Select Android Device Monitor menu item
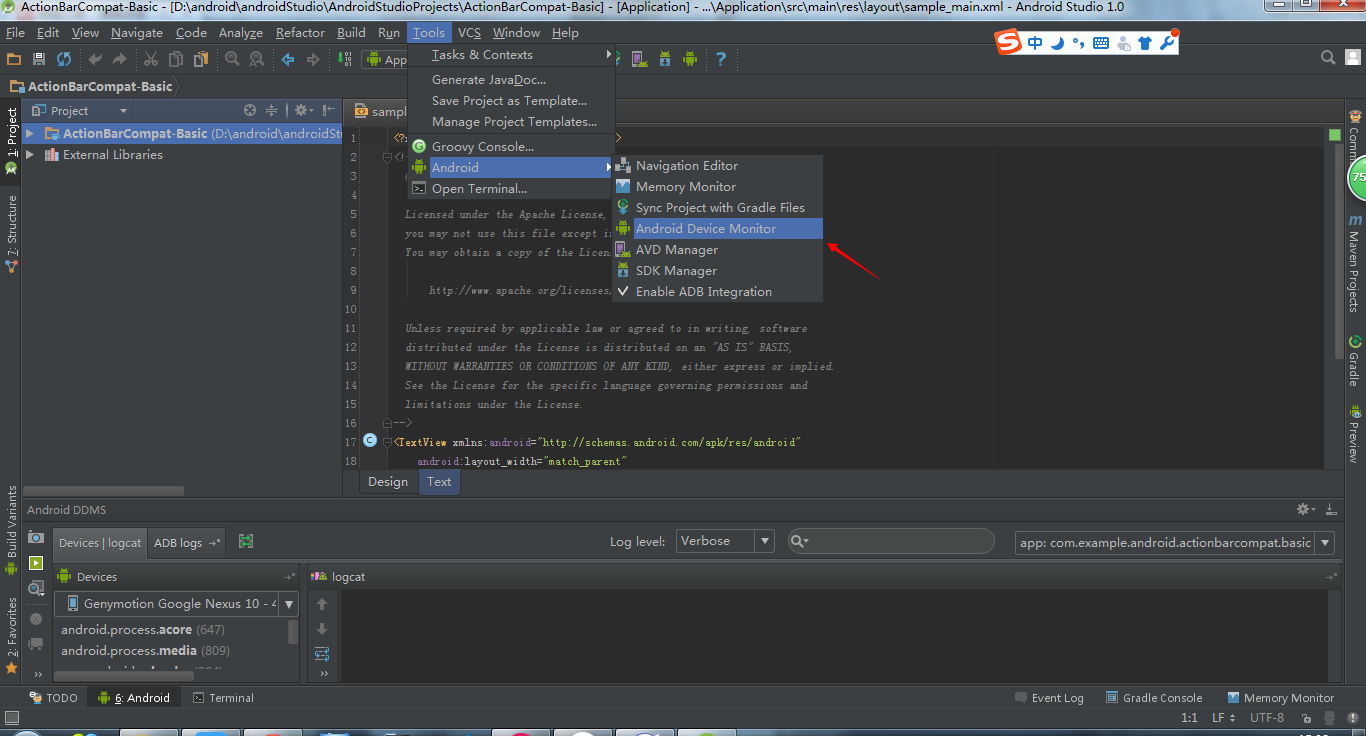The image size is (1366, 736). [717, 229]
